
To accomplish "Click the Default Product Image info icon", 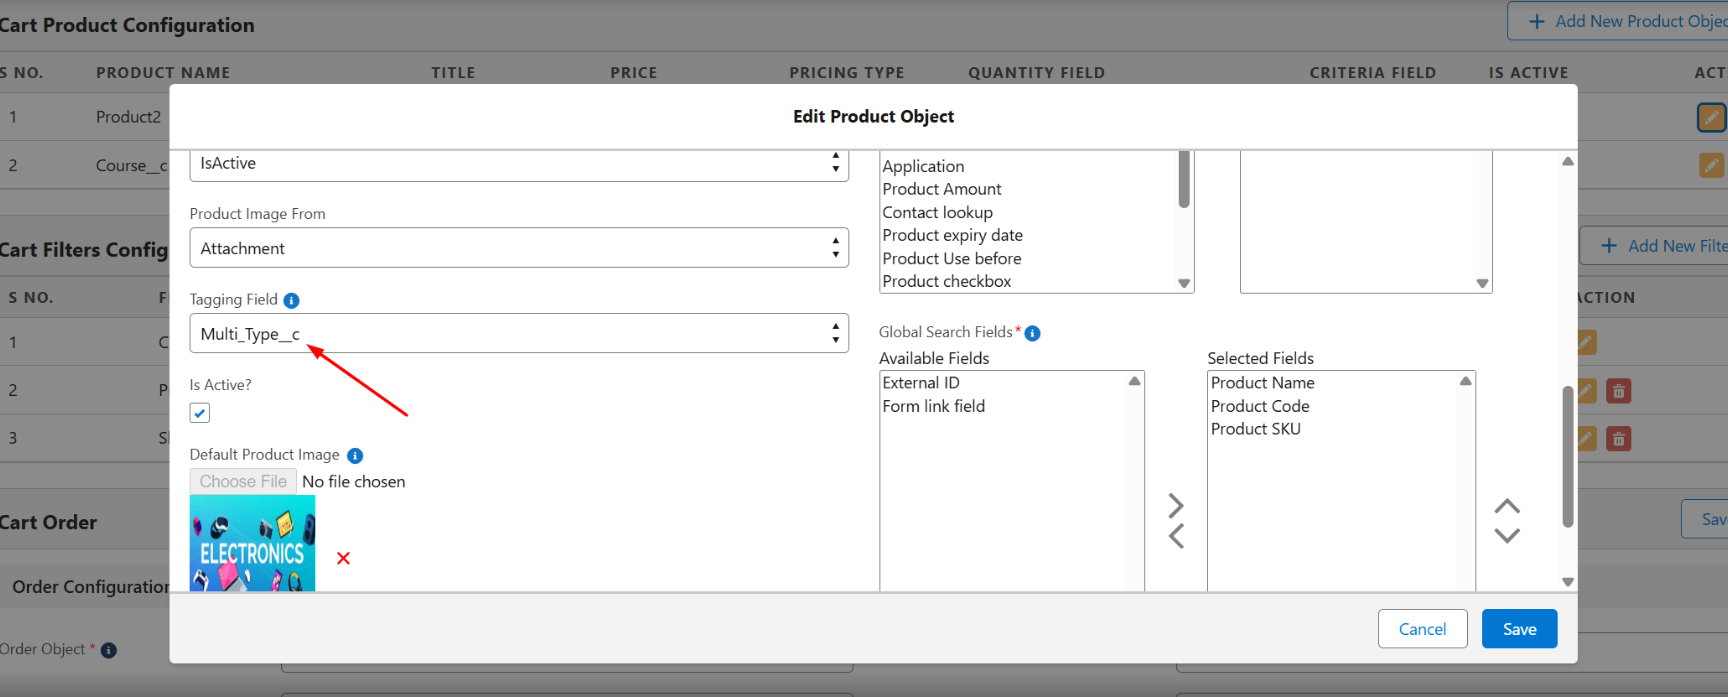I will (x=355, y=456).
